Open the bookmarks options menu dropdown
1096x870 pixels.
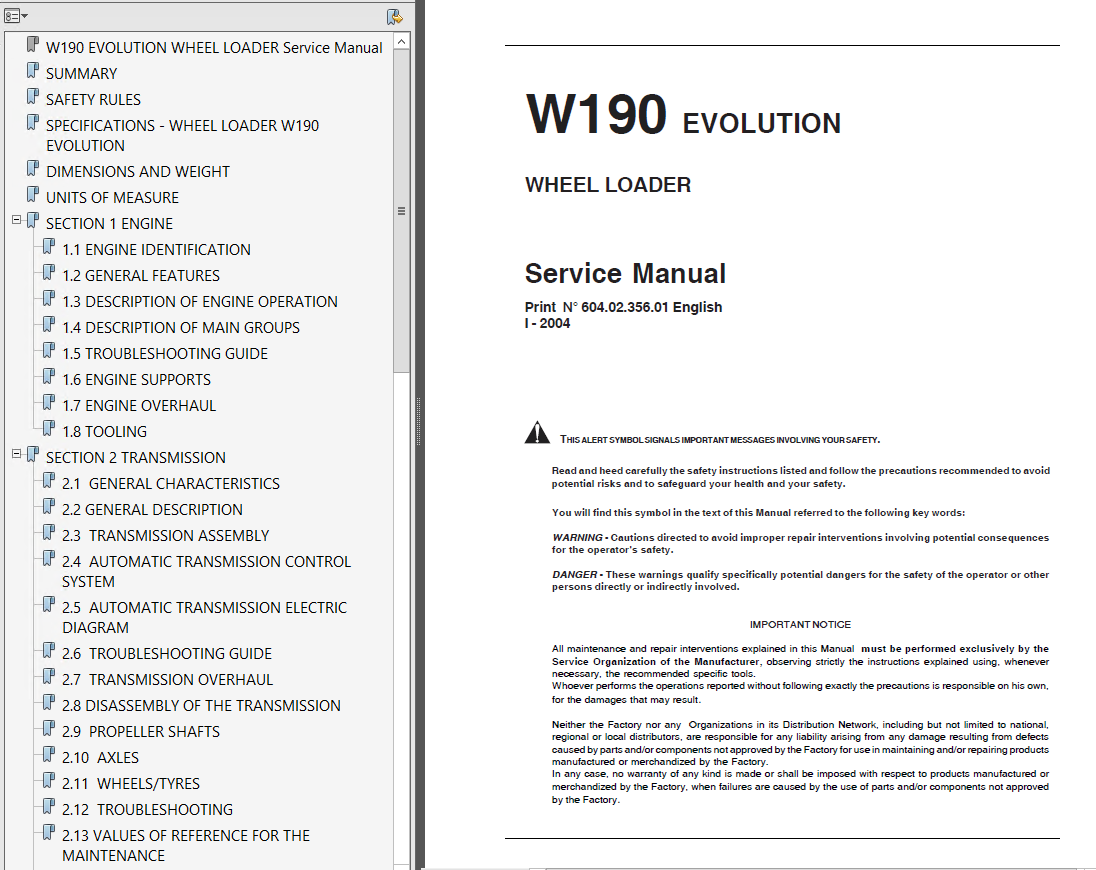15,16
